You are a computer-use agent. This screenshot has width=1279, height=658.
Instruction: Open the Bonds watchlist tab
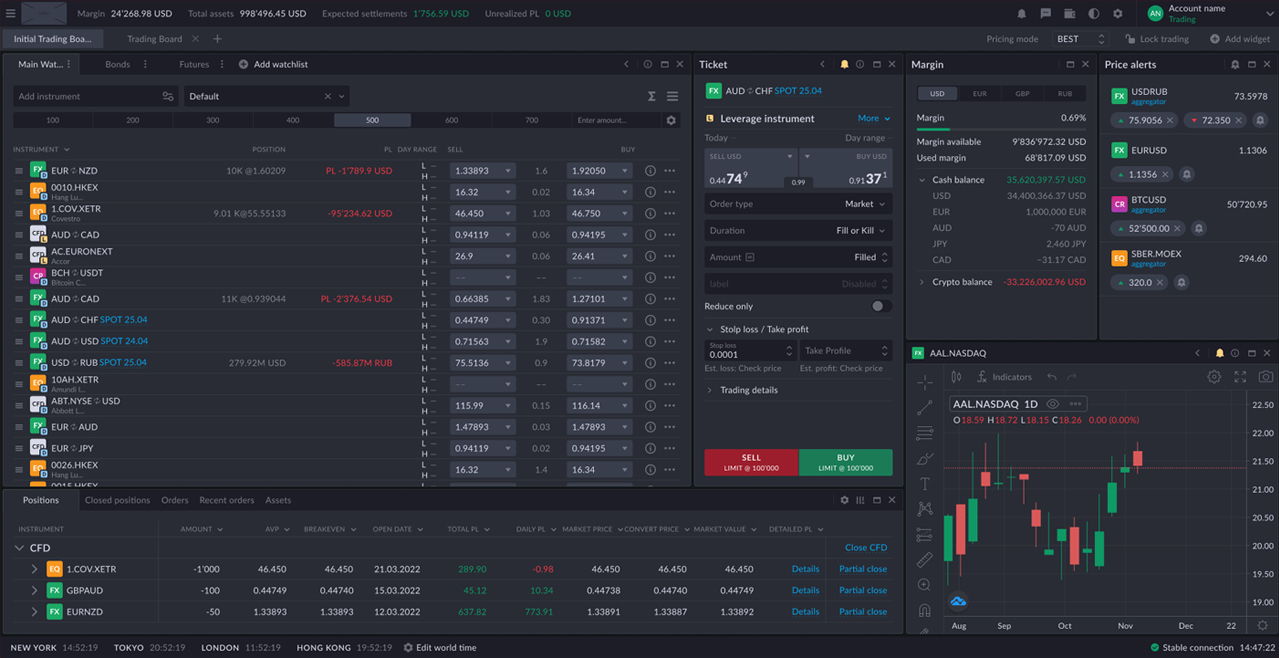pos(117,64)
